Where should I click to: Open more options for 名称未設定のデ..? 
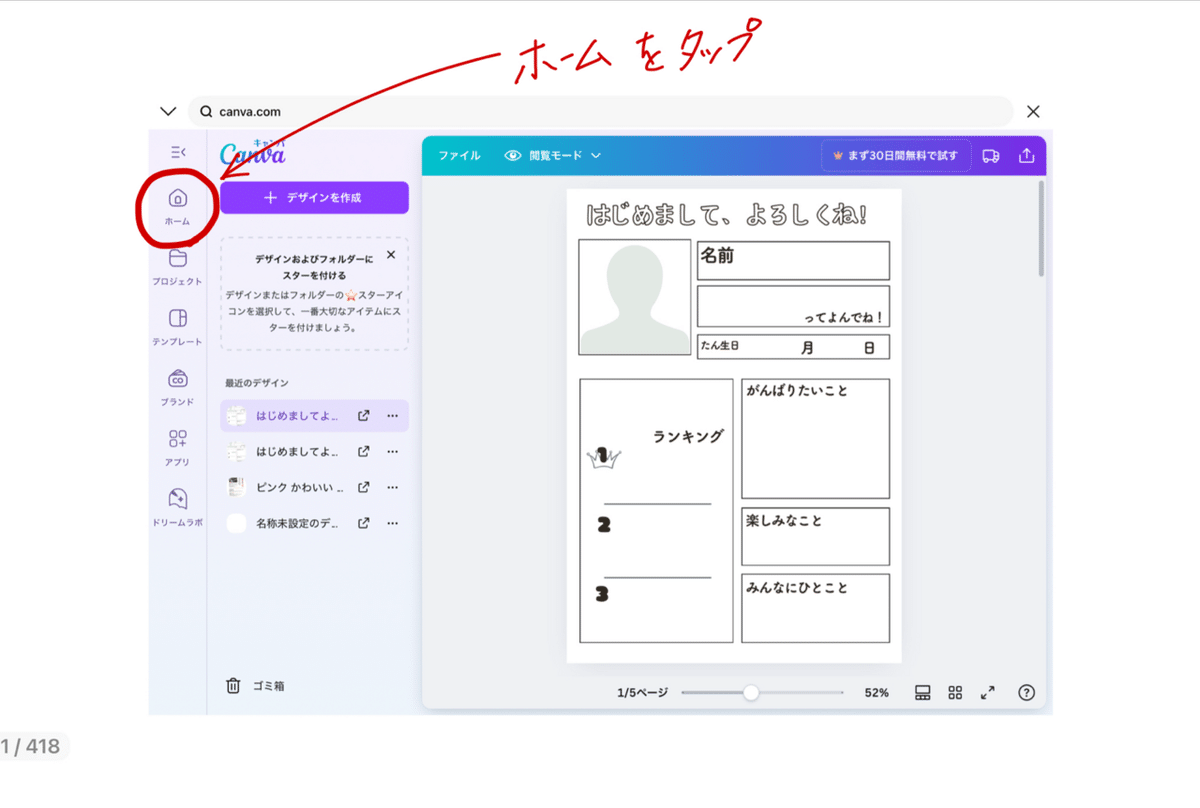coord(393,523)
